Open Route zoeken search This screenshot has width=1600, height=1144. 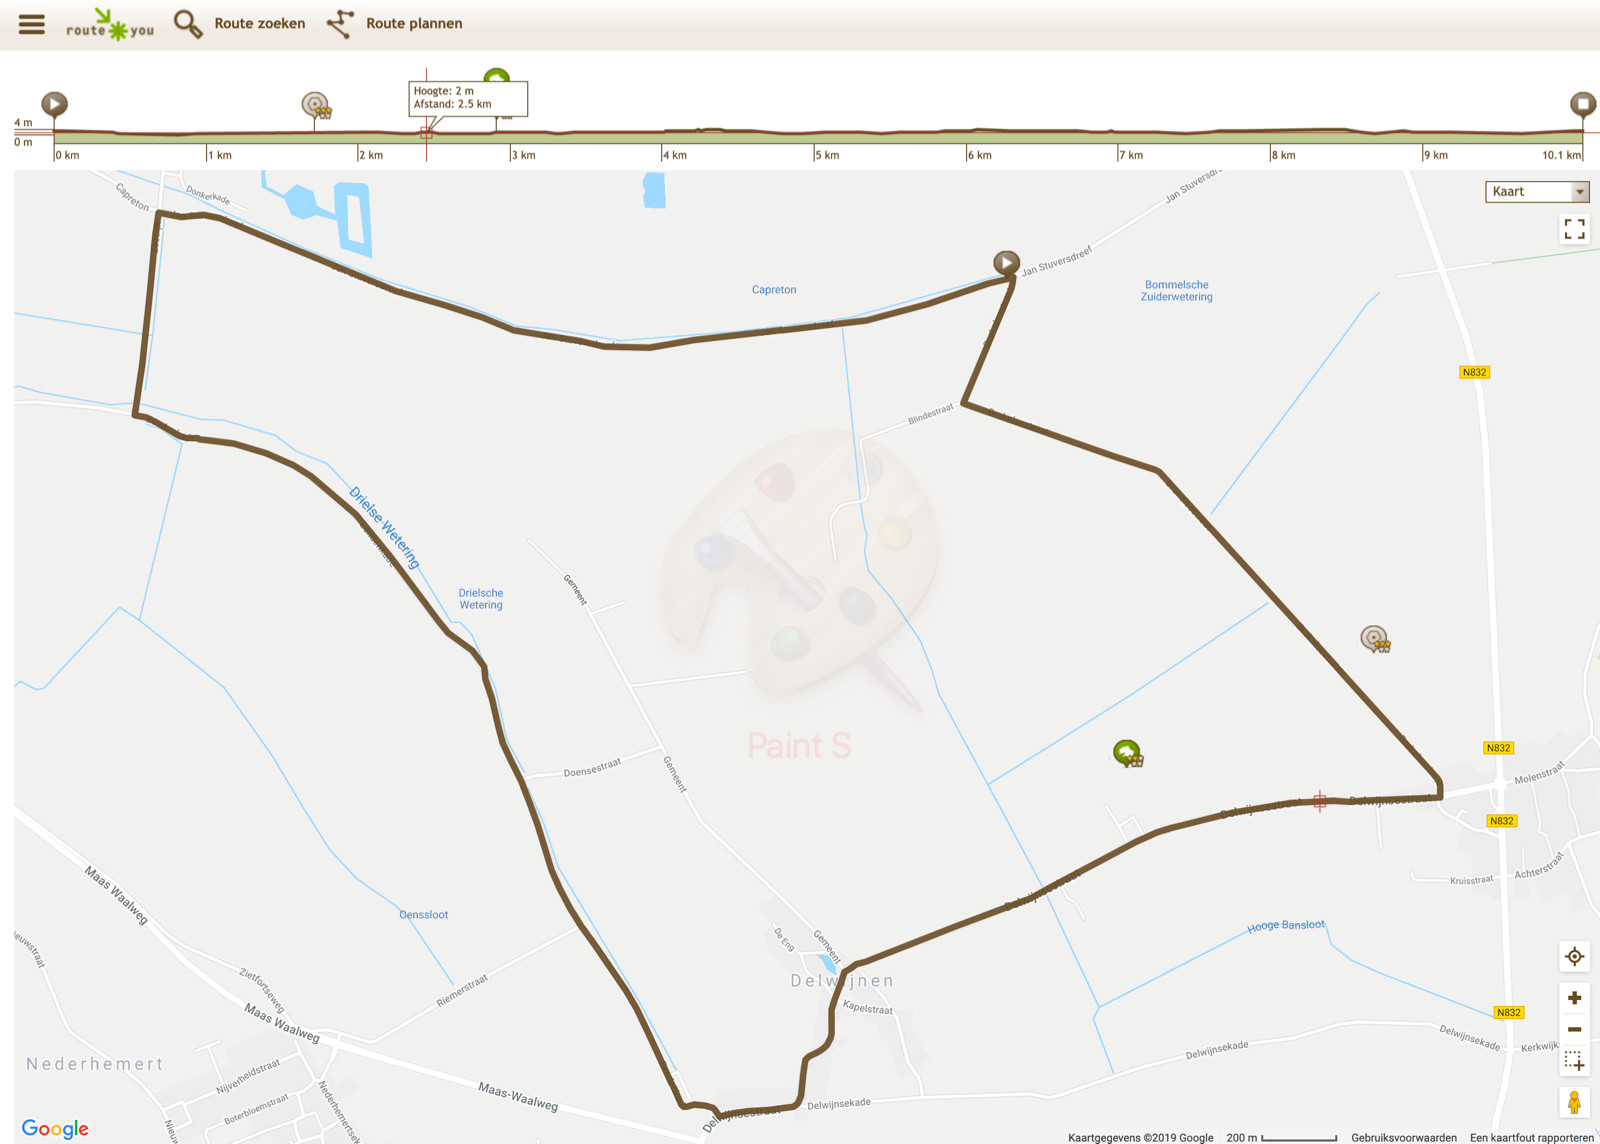240,23
